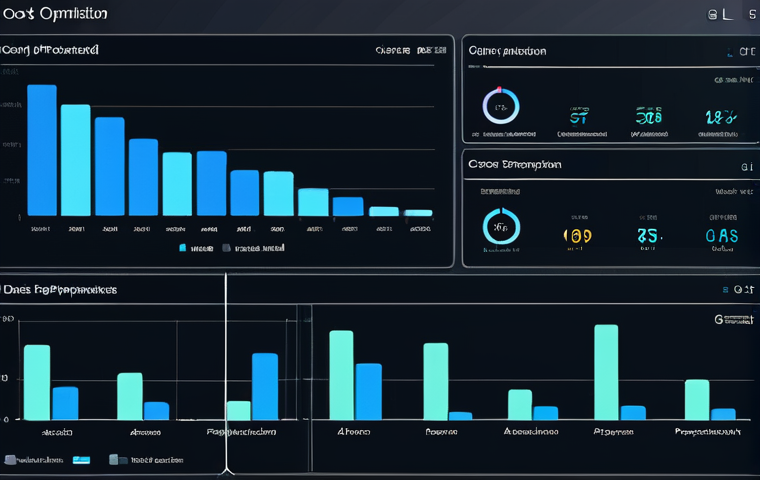
Task: Open the filter text at the bar chart panel's header right
Action: 411,50
